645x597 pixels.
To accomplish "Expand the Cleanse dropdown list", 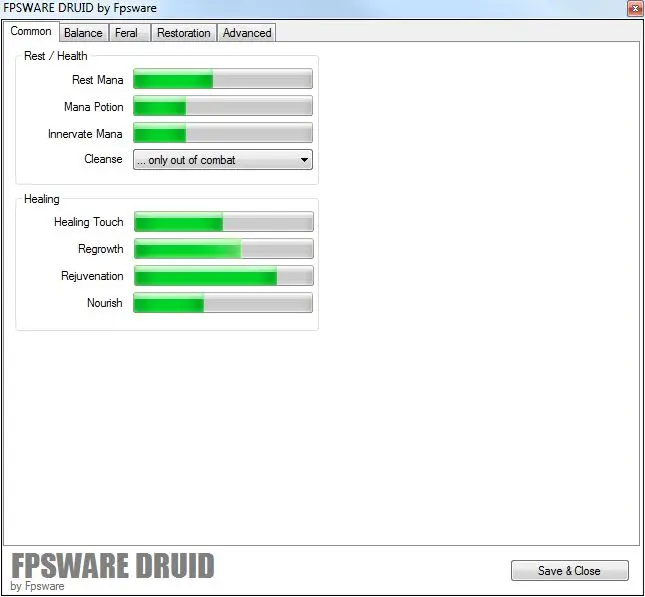I will tap(223, 160).
